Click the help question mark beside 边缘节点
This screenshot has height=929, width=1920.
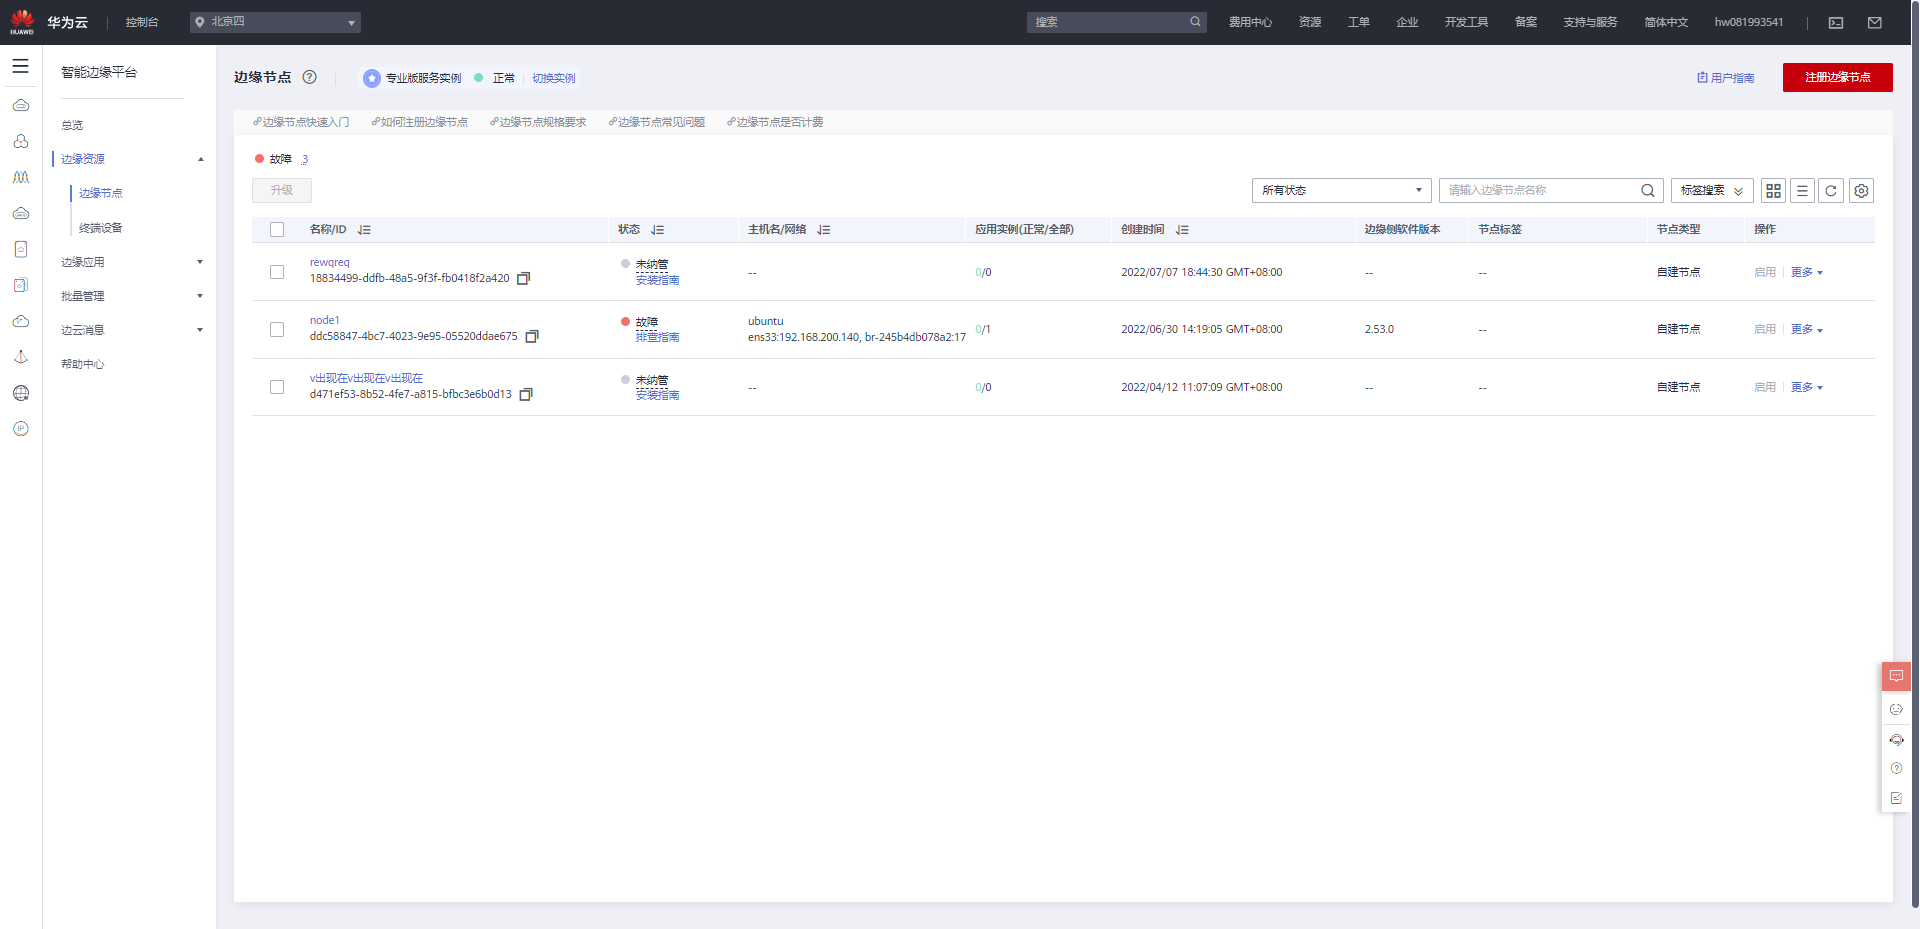310,77
